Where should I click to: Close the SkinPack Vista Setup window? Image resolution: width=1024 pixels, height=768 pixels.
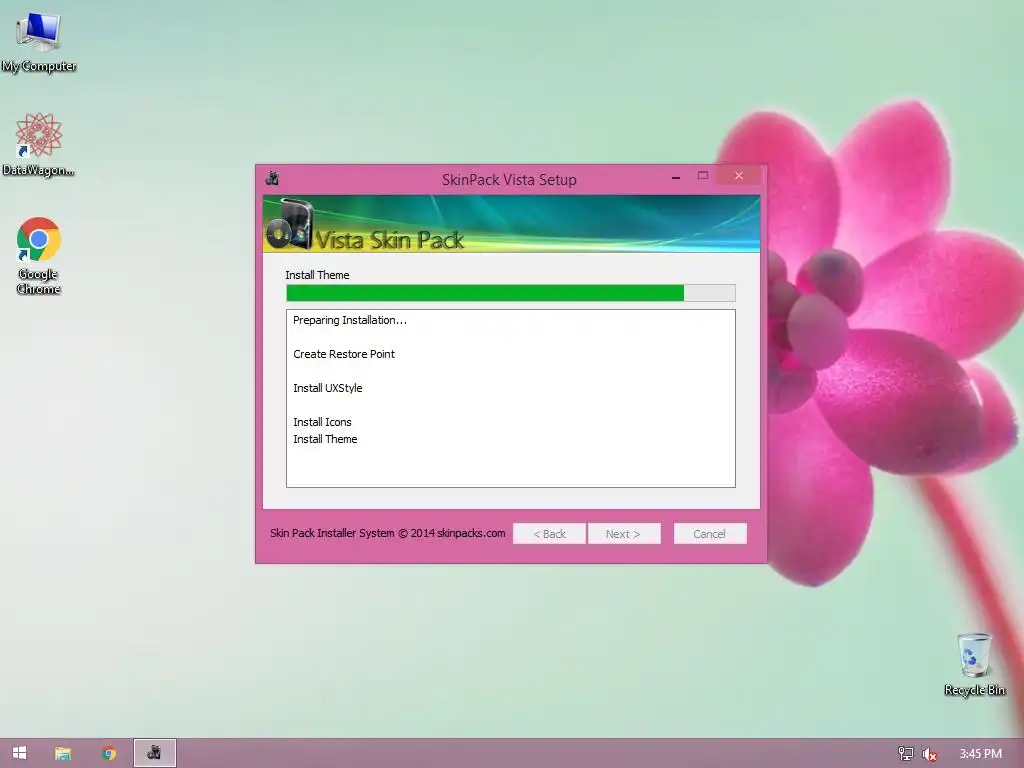click(739, 176)
